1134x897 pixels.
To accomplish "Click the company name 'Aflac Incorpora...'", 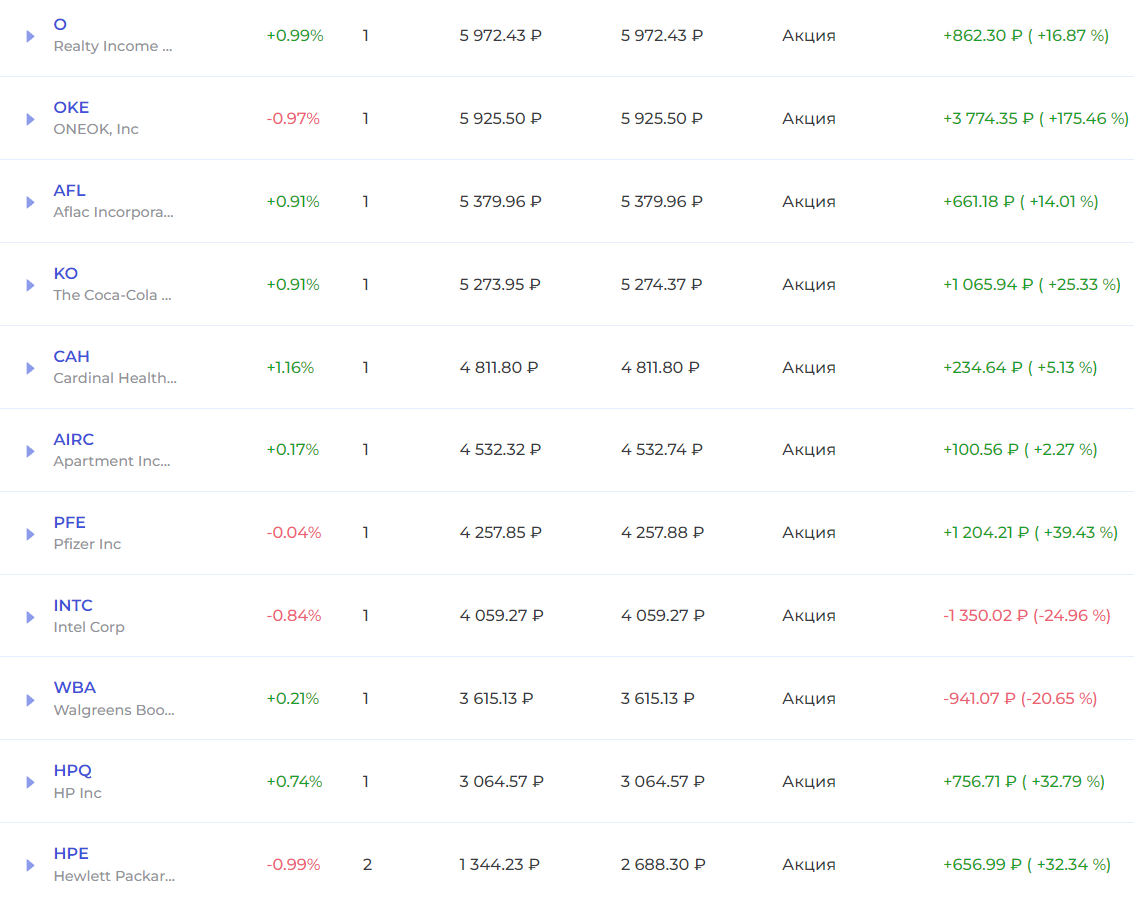I will point(114,212).
